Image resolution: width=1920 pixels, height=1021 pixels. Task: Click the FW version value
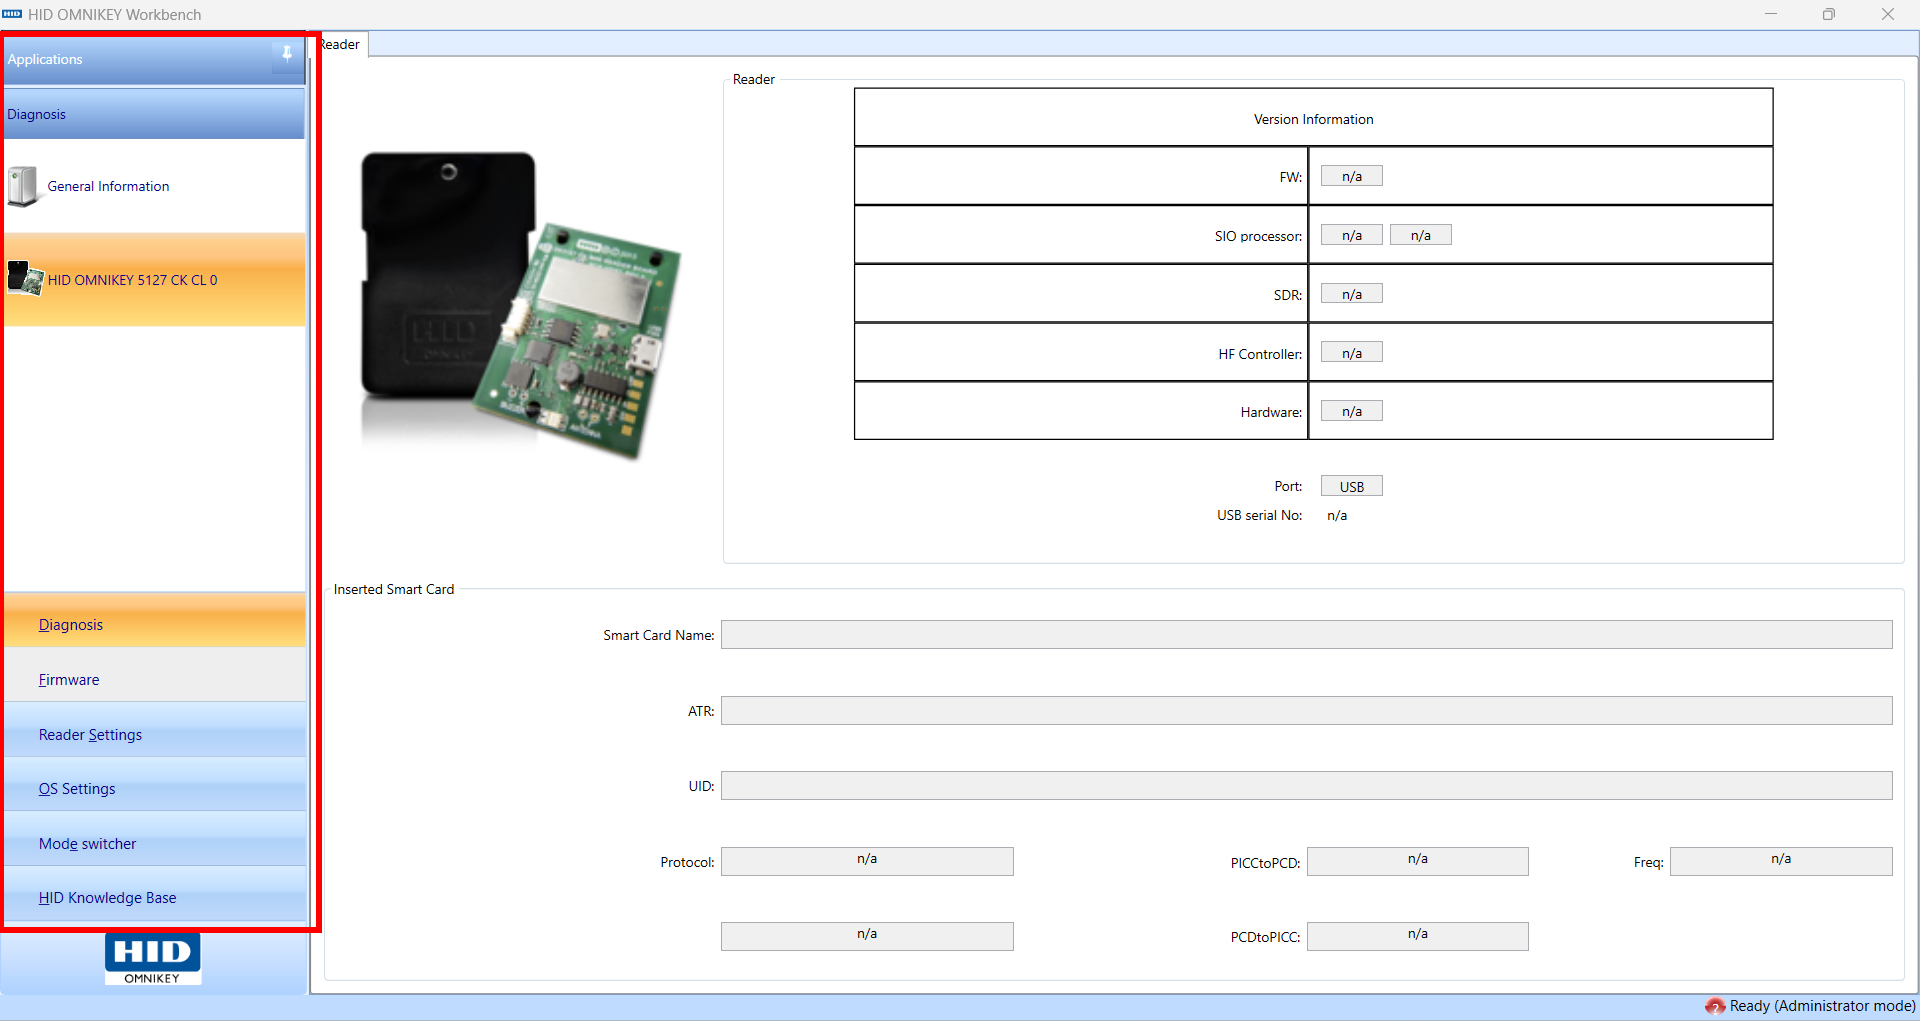pyautogui.click(x=1352, y=176)
